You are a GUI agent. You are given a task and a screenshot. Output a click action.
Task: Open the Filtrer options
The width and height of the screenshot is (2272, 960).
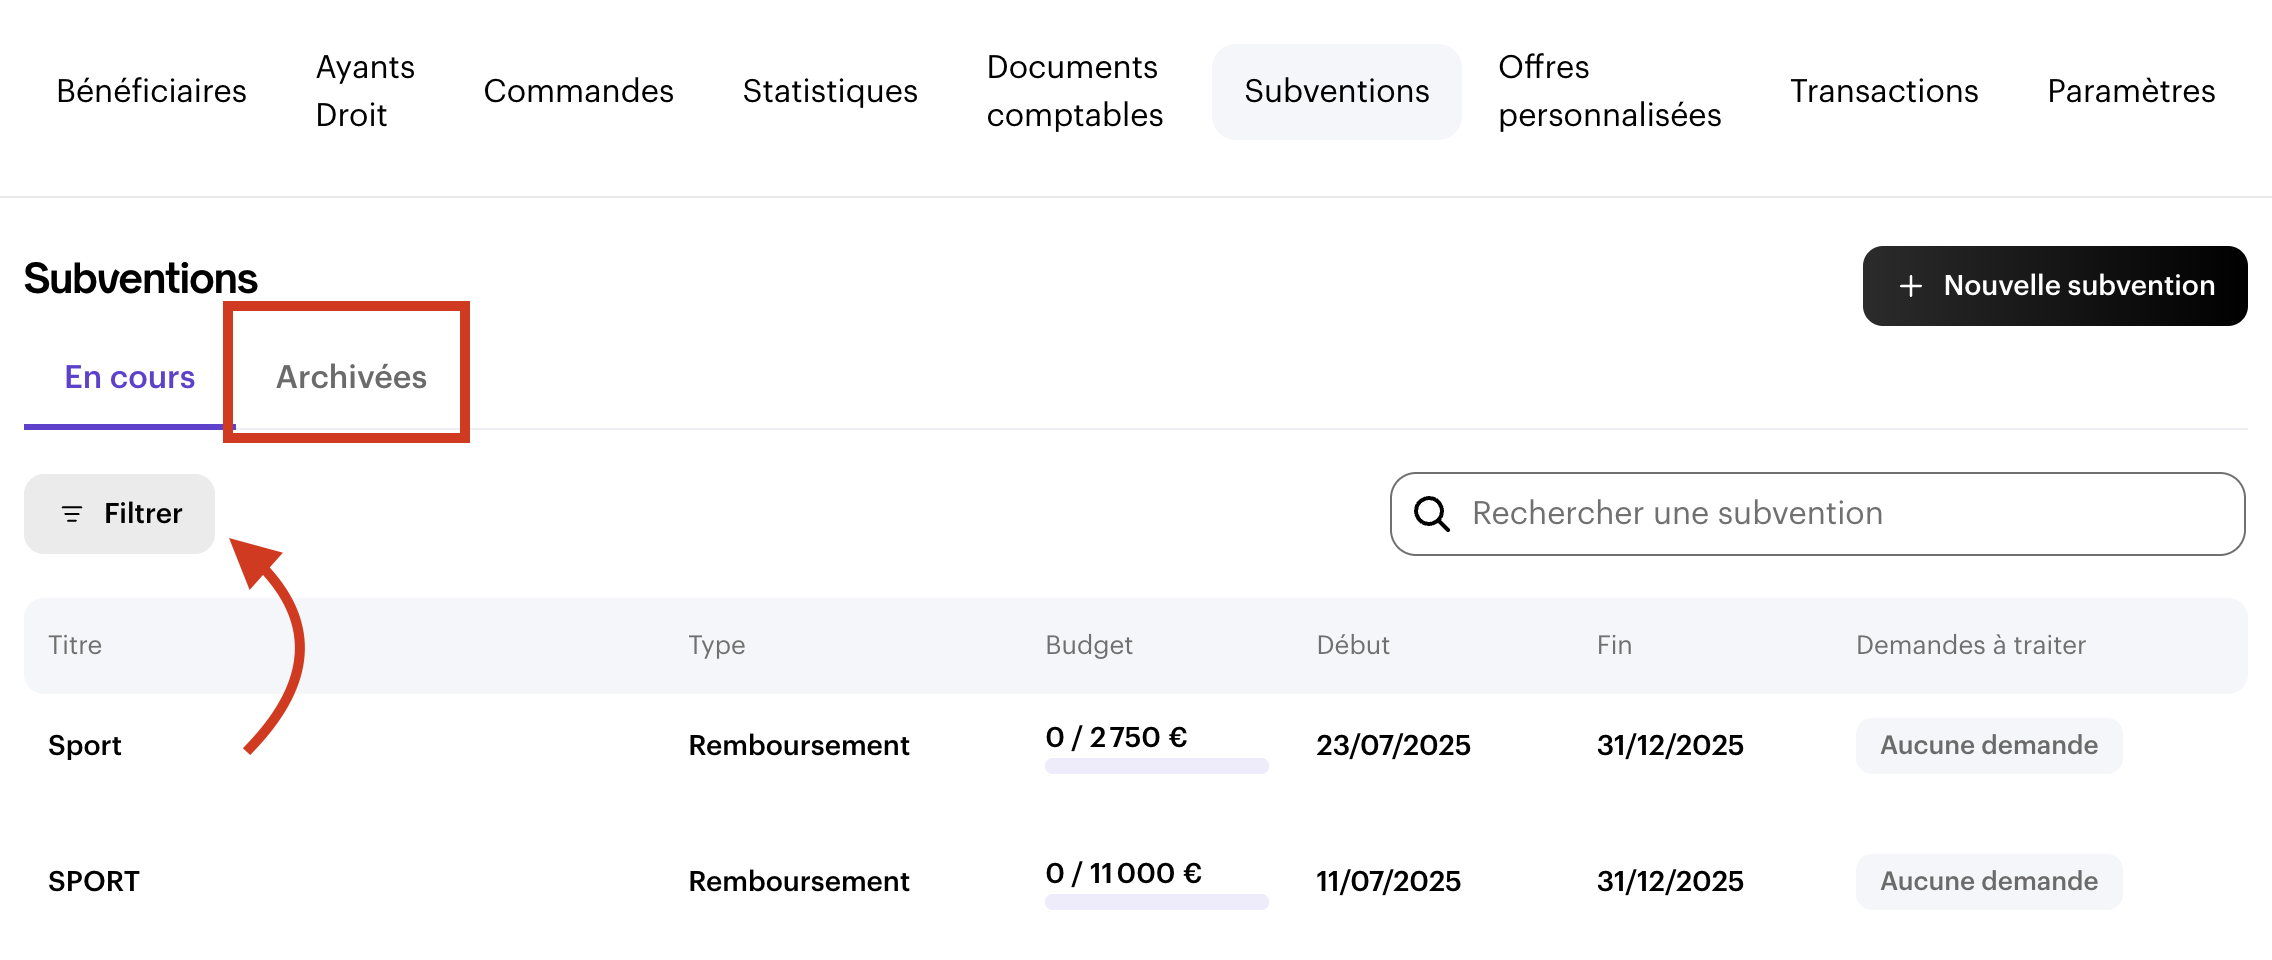(x=120, y=514)
